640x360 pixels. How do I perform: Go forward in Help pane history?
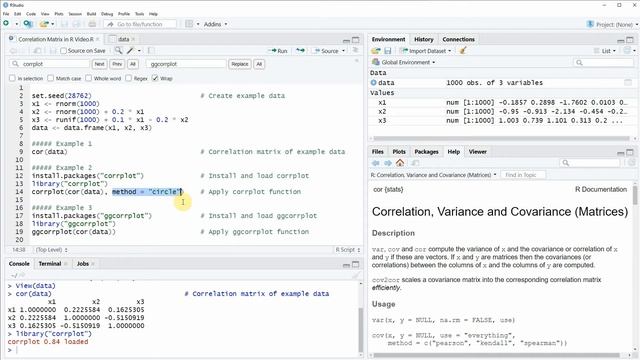pos(388,163)
